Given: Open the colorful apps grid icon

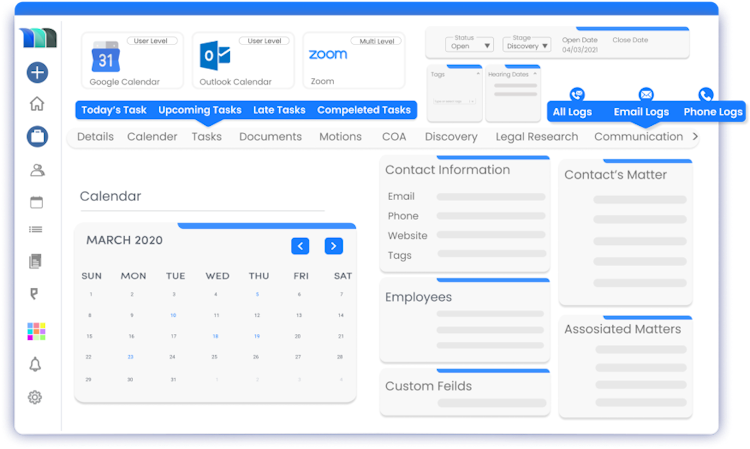Looking at the screenshot, I should tap(36, 331).
